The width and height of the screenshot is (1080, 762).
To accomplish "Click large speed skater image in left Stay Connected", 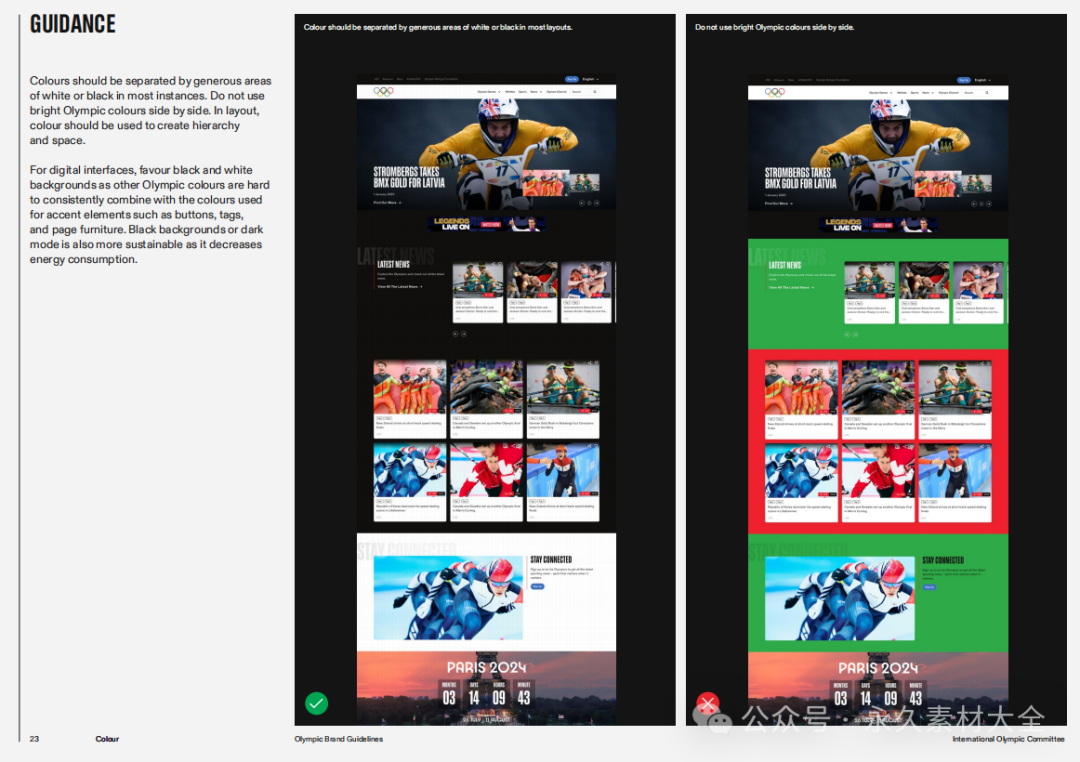I will pyautogui.click(x=448, y=597).
